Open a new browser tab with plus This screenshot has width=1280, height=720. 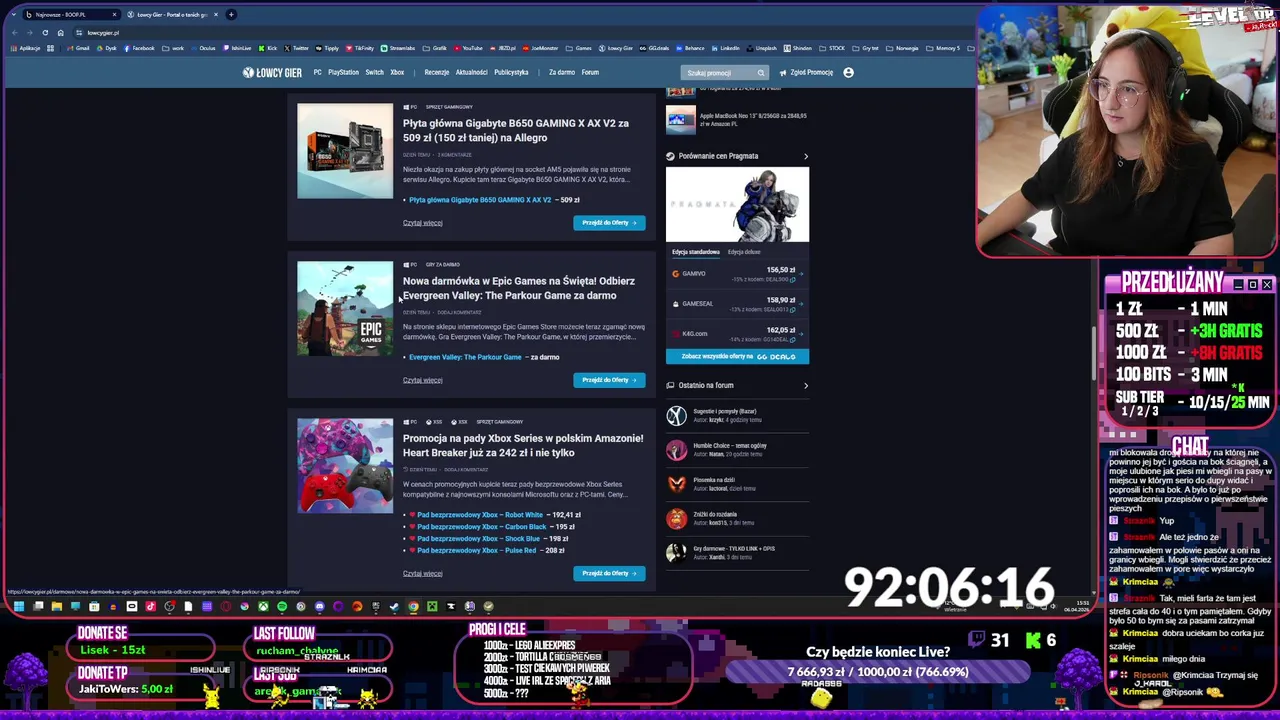click(x=230, y=14)
